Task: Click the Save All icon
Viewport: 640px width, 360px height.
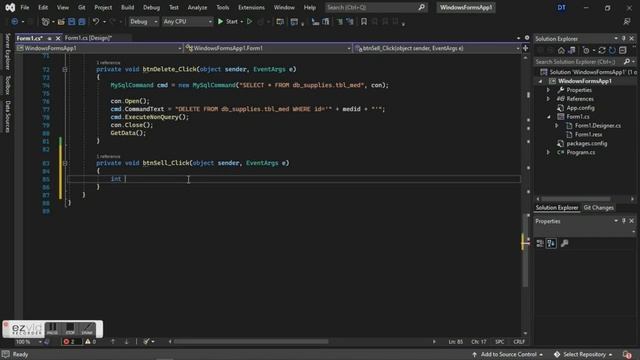Action: [x=82, y=22]
